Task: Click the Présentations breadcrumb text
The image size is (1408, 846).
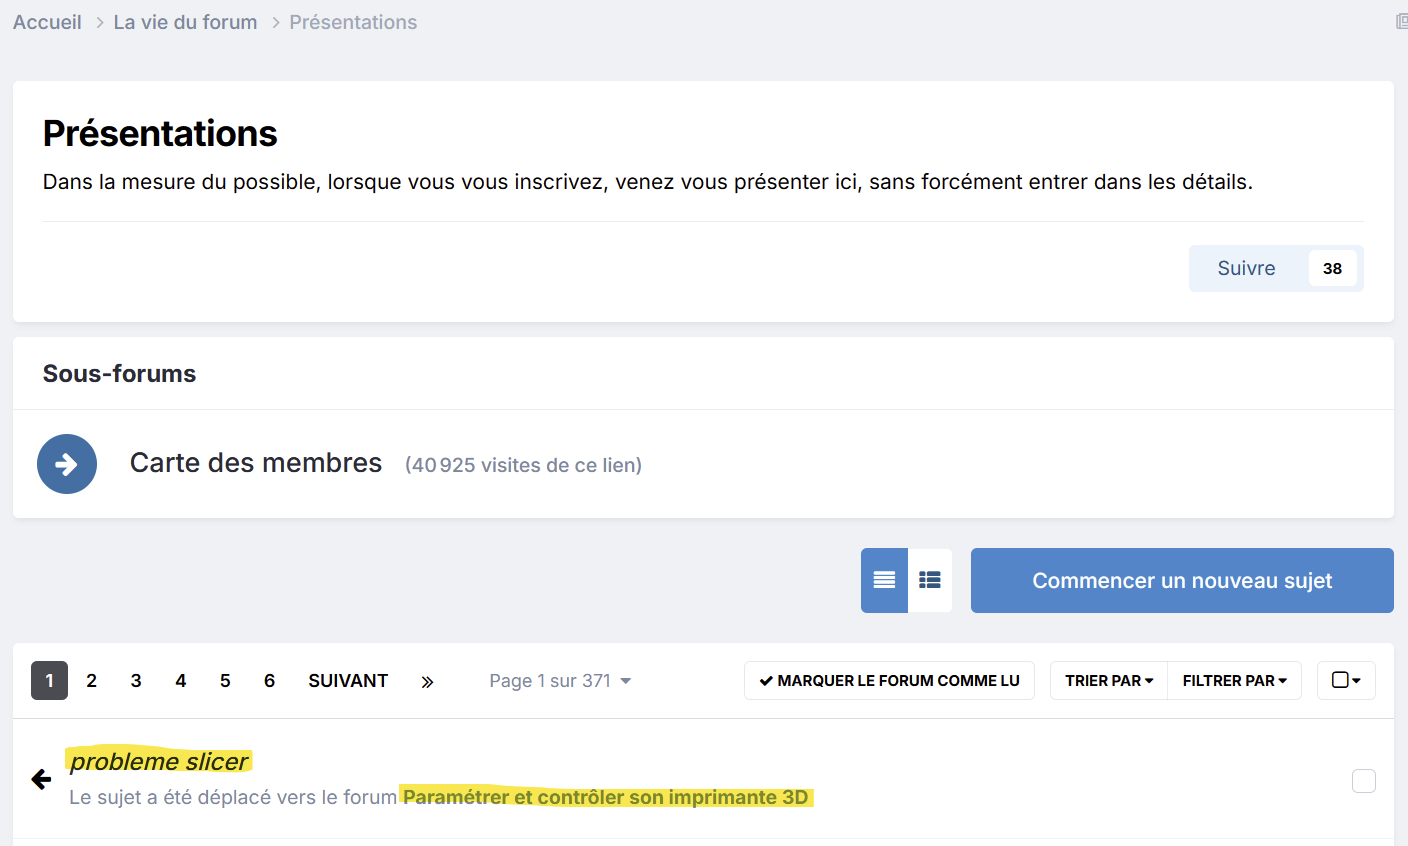Action: pyautogui.click(x=353, y=22)
